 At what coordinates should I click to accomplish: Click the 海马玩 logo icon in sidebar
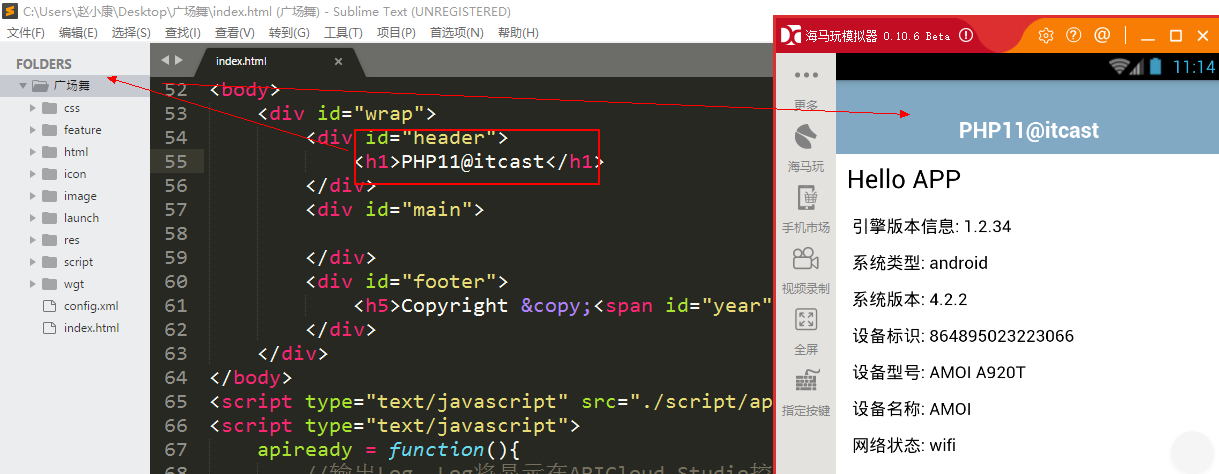[805, 136]
